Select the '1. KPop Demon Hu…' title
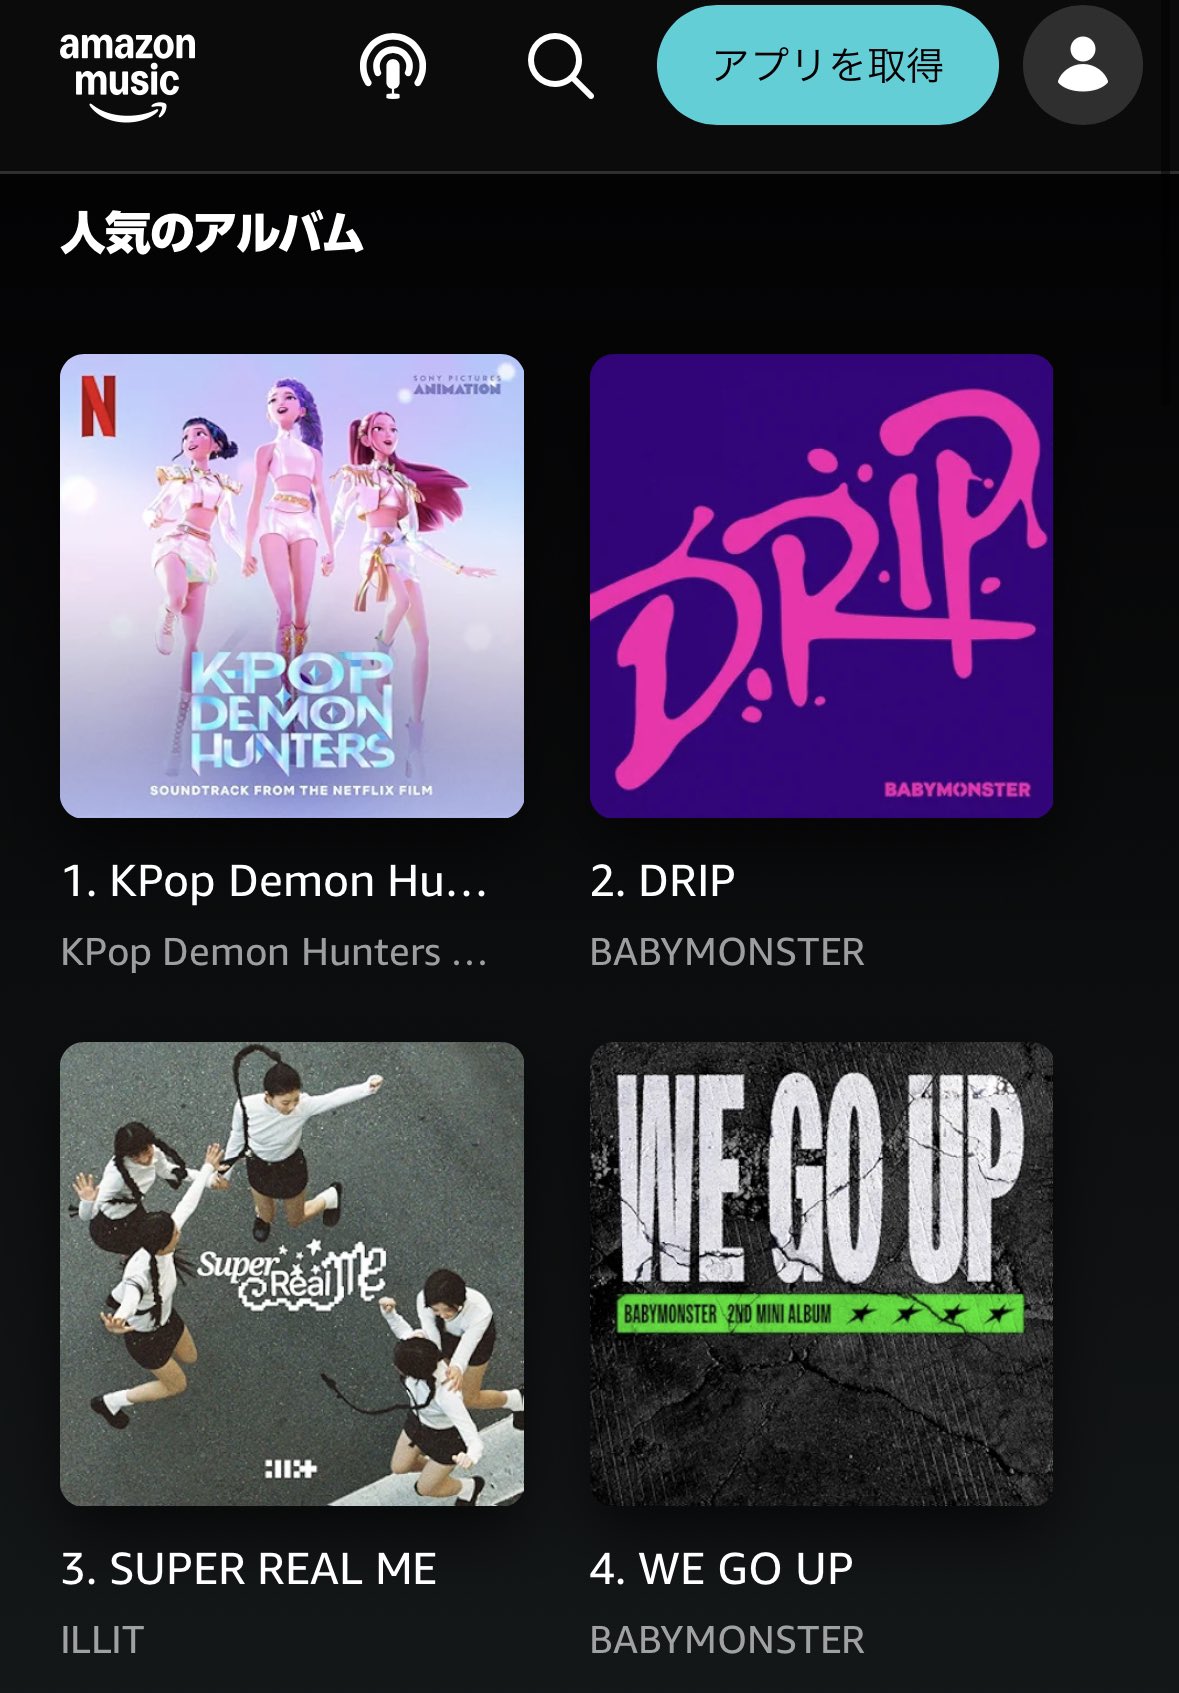Image resolution: width=1179 pixels, height=1693 pixels. pos(274,881)
